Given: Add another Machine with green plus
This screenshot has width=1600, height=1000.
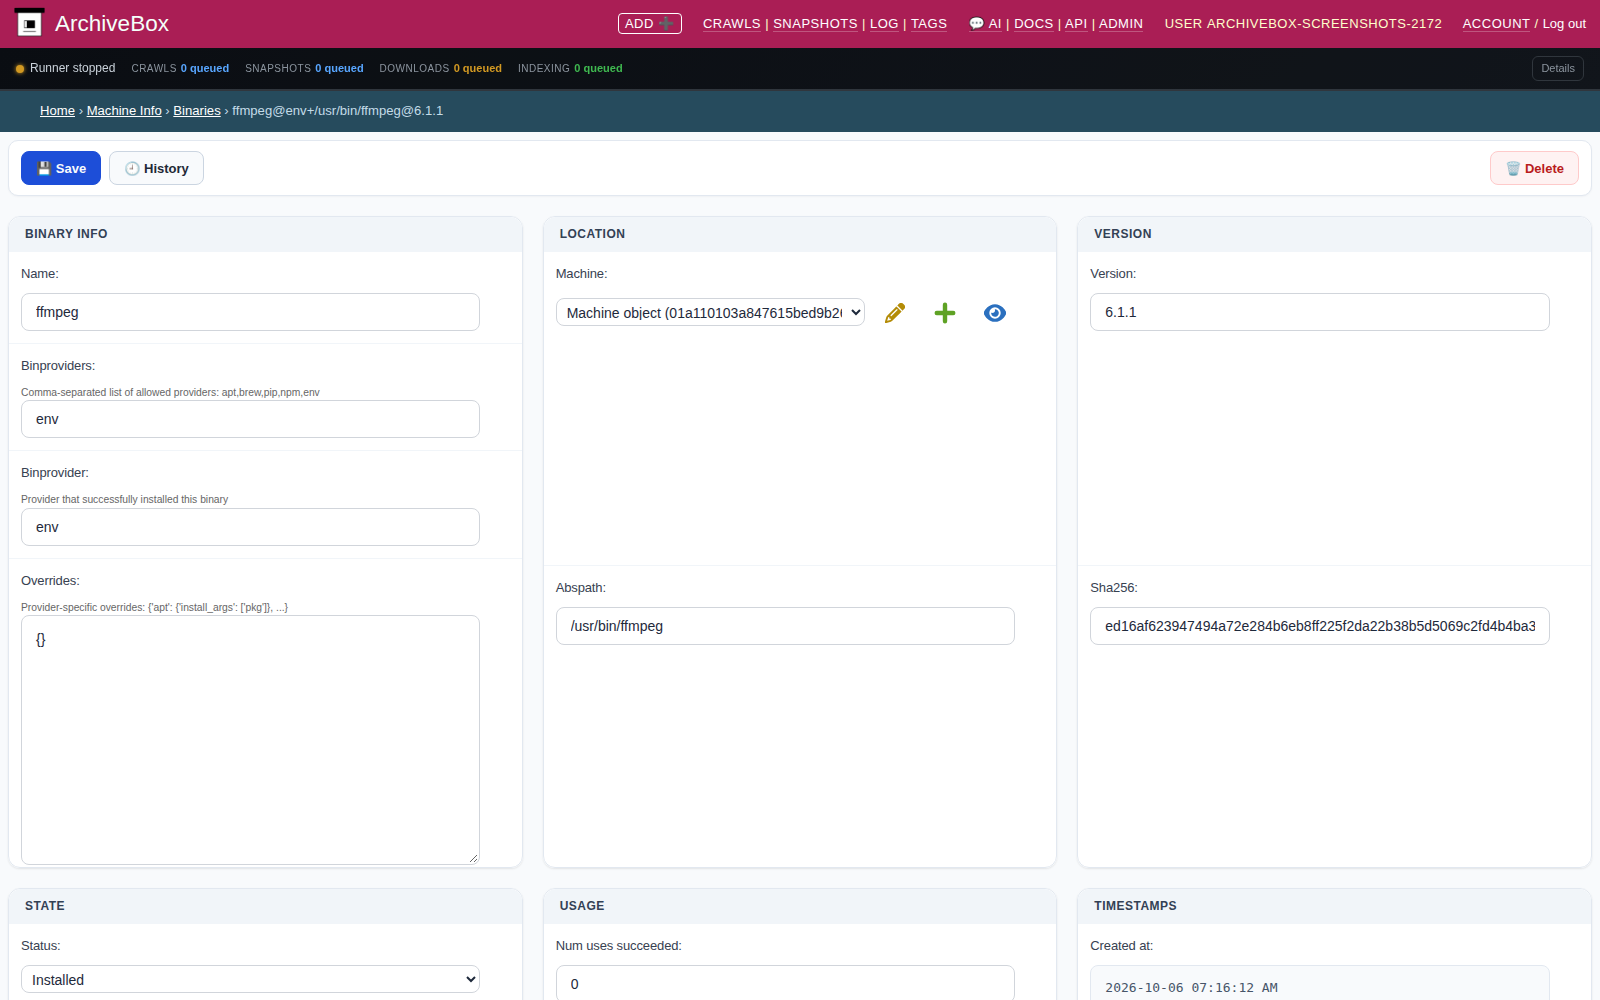Looking at the screenshot, I should (x=945, y=313).
